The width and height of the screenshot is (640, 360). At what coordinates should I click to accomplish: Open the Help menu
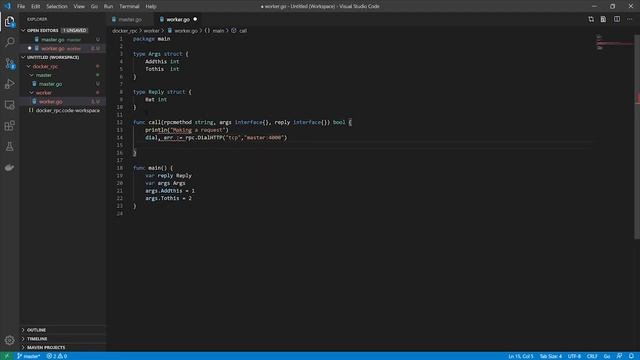[x=151, y=6]
